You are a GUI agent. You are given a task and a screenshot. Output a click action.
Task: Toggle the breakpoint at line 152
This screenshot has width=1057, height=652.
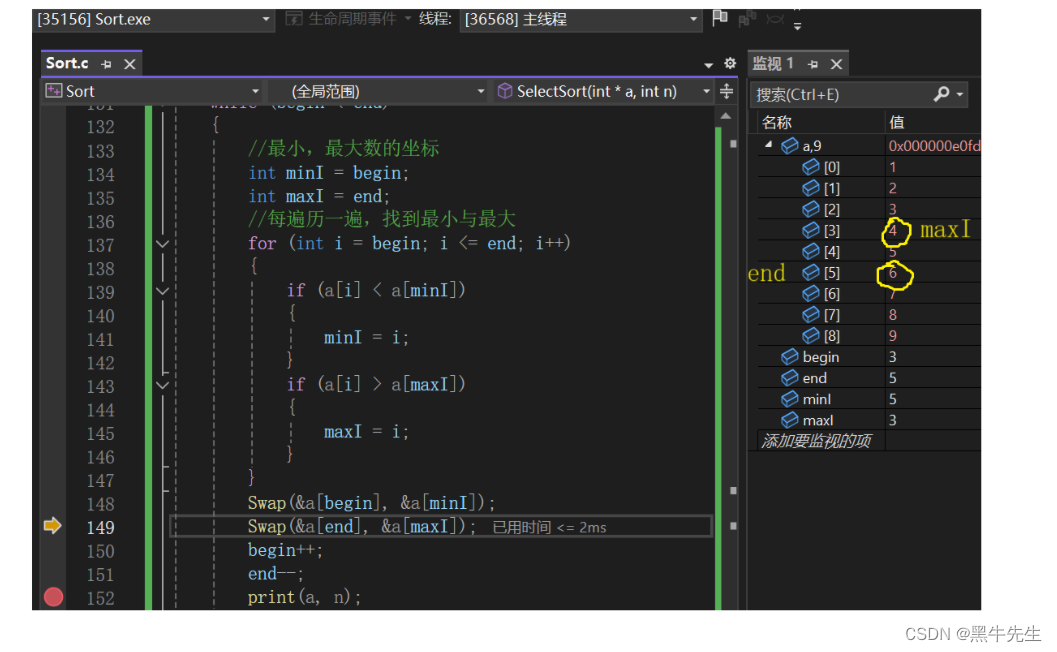point(54,597)
